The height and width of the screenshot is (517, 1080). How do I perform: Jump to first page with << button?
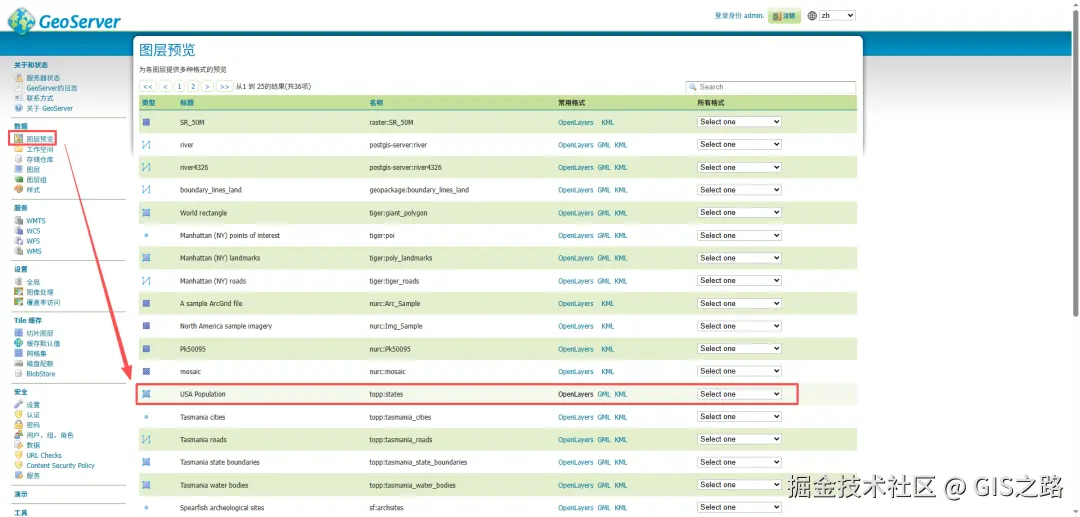point(147,87)
